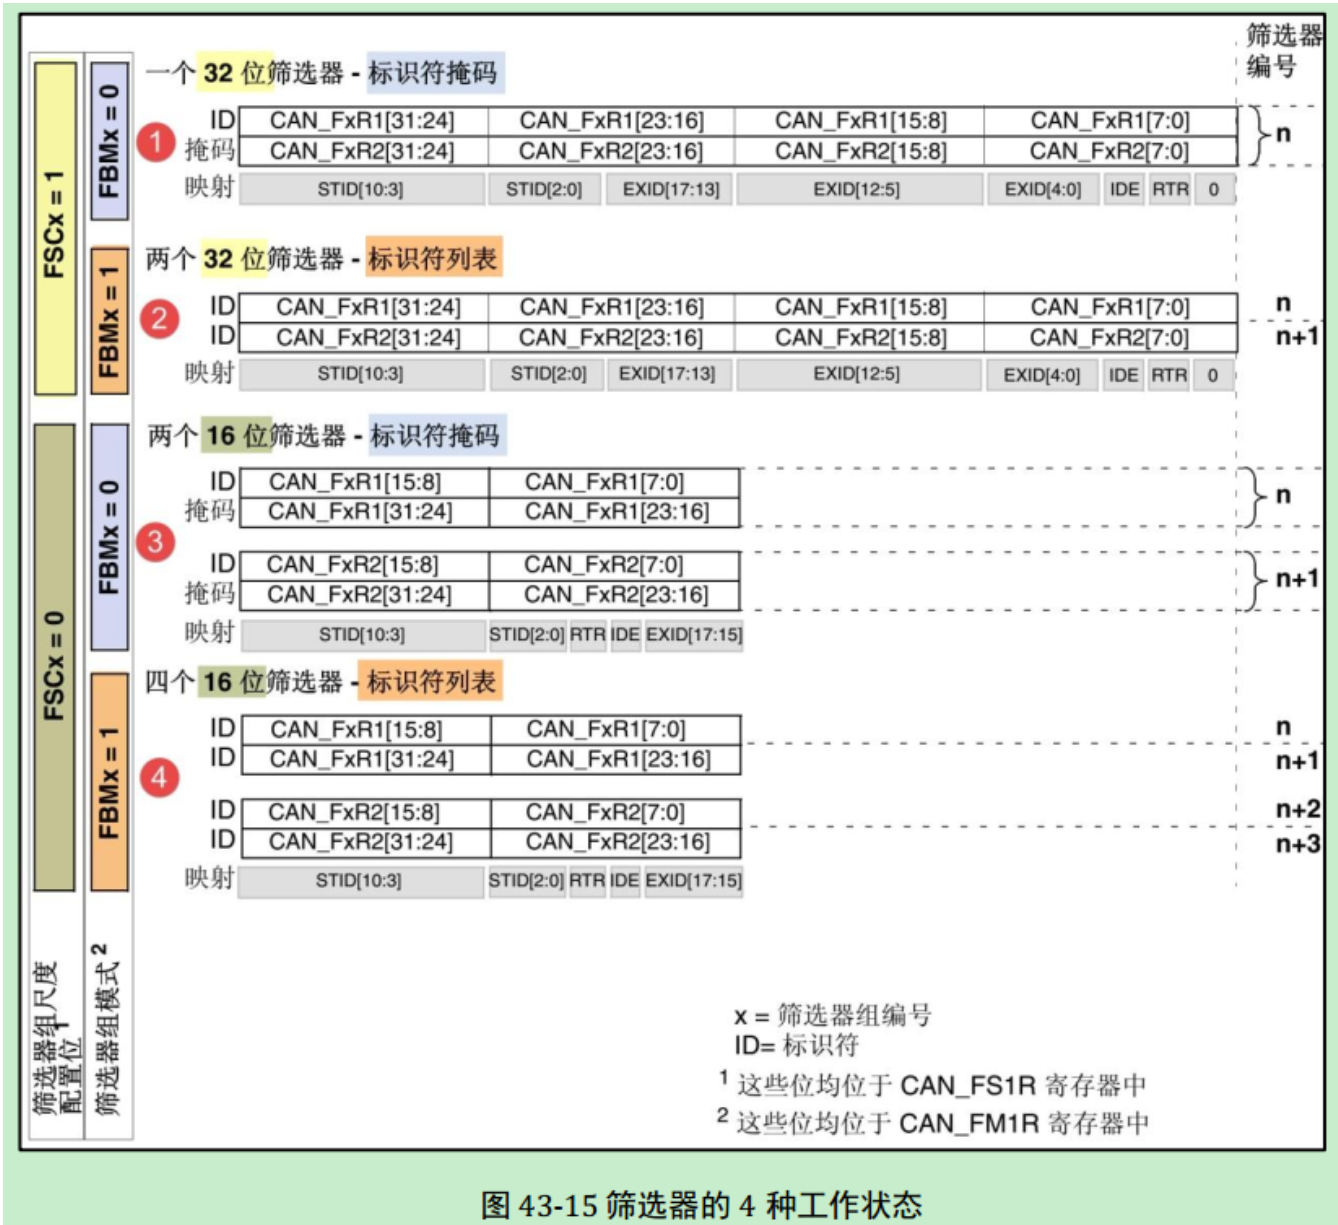1338x1225 pixels.
Task: Click the legend line x = 筛选器组编号
Action: coord(832,1016)
